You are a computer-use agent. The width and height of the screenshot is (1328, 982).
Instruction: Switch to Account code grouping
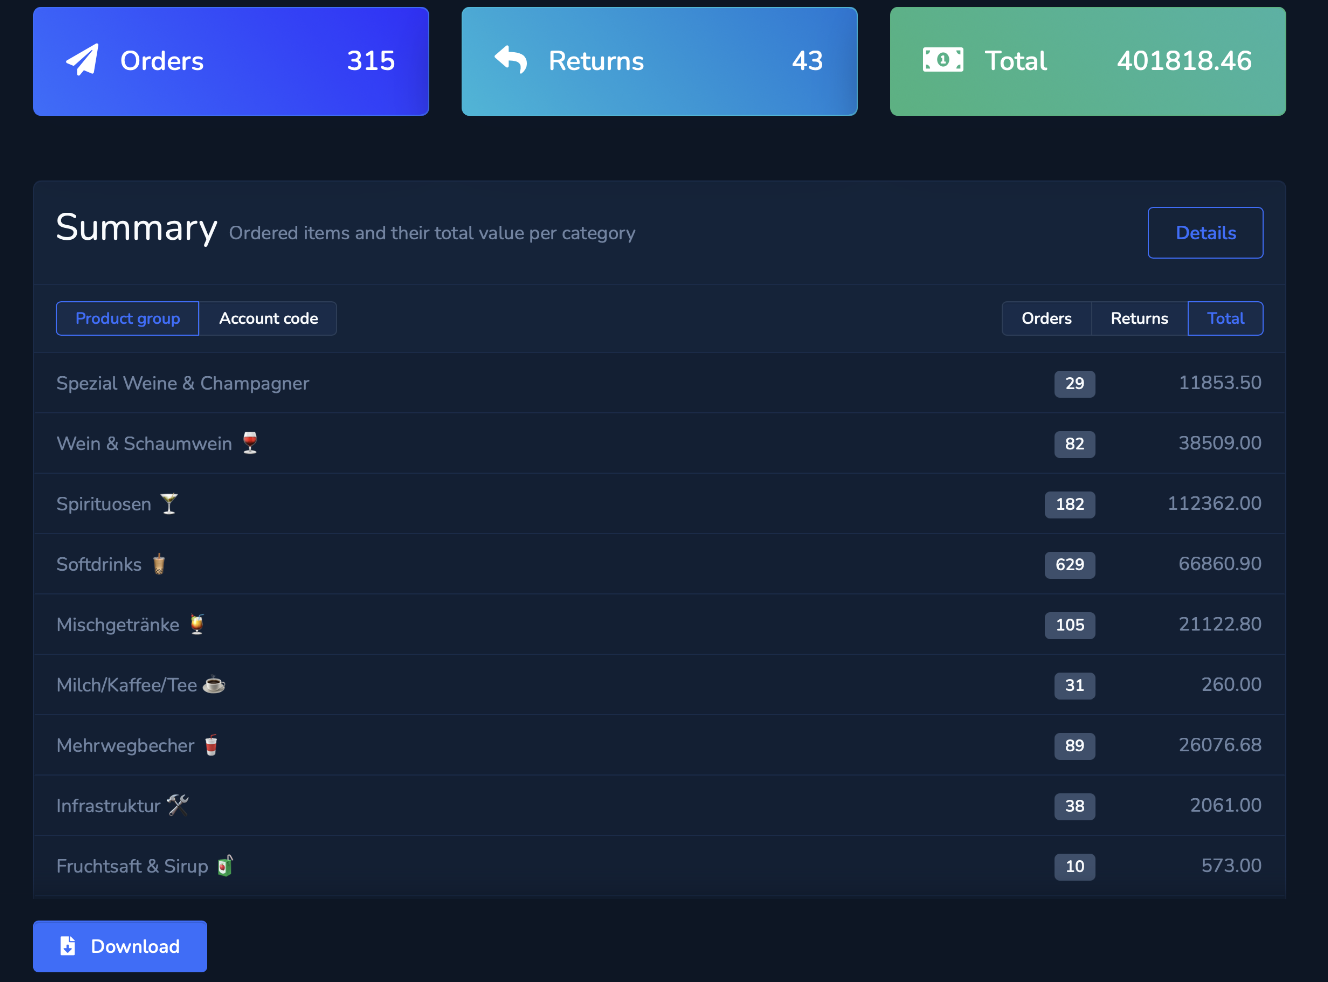tap(268, 318)
